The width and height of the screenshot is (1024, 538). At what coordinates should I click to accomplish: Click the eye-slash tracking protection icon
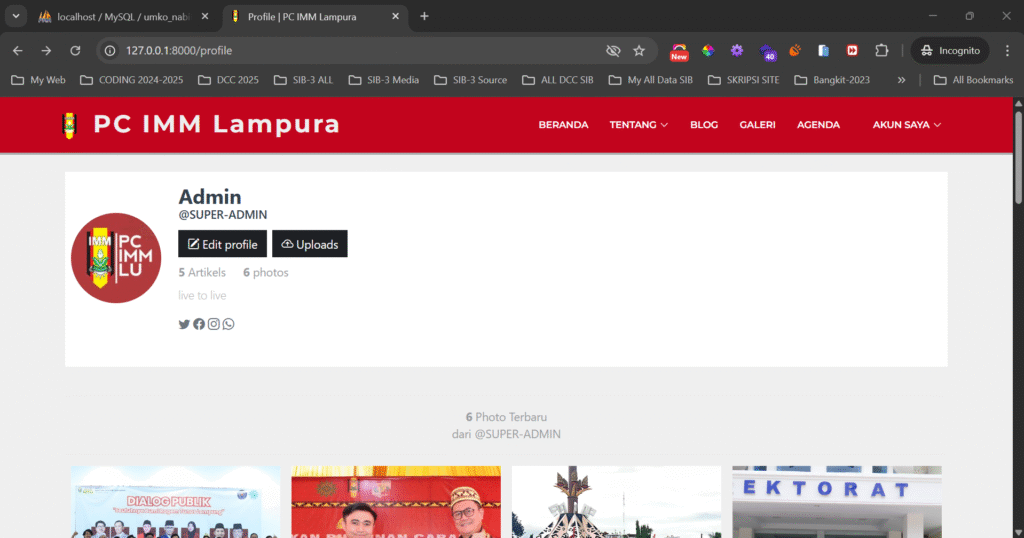(613, 50)
